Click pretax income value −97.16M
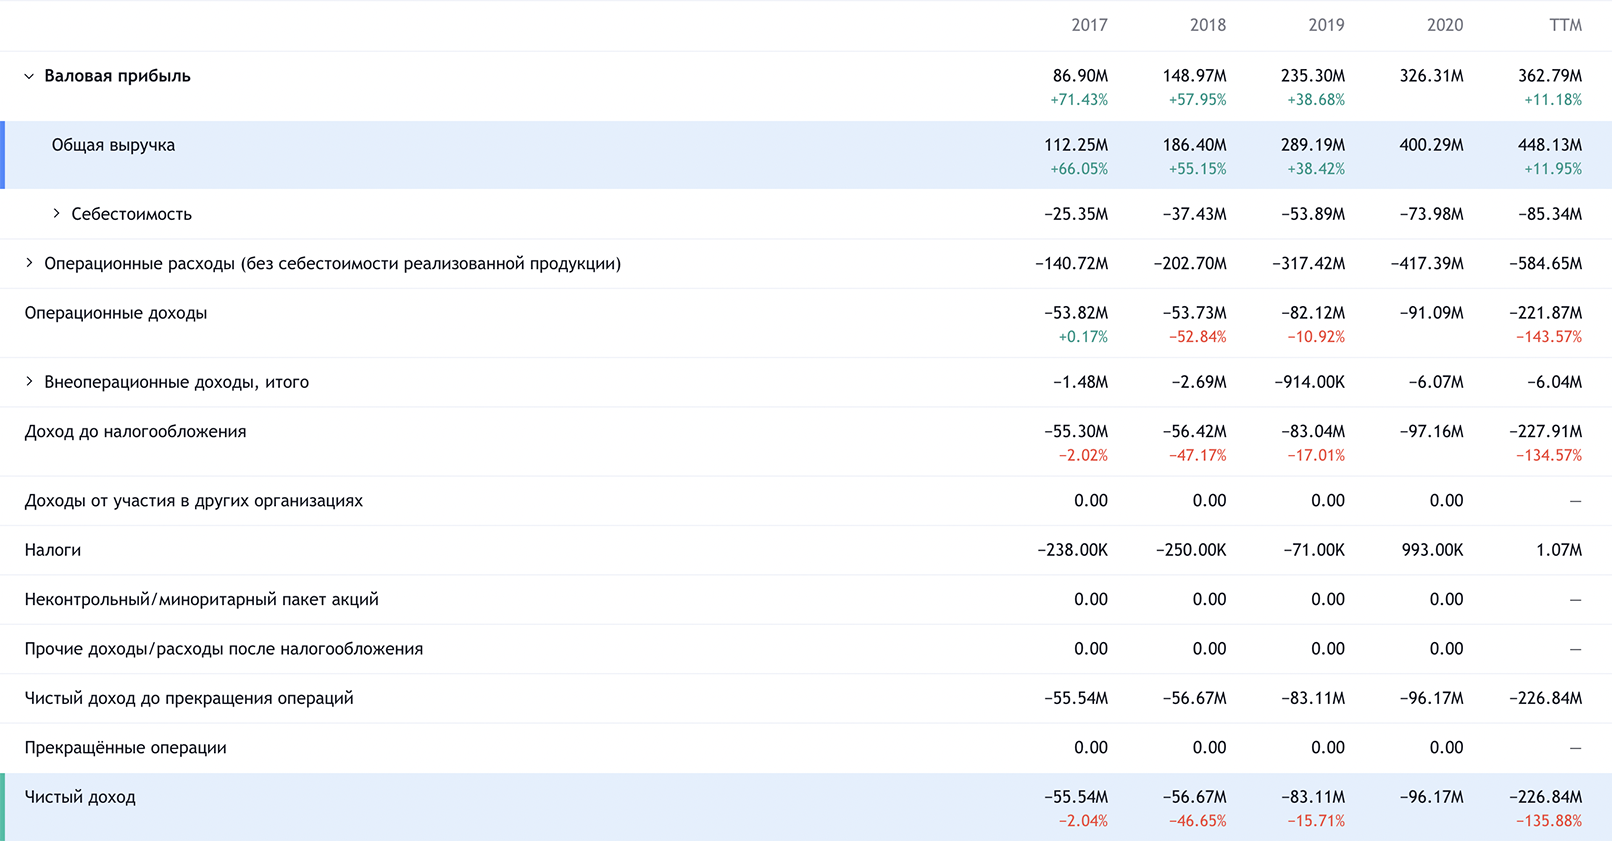Image resolution: width=1612 pixels, height=841 pixels. [1431, 432]
